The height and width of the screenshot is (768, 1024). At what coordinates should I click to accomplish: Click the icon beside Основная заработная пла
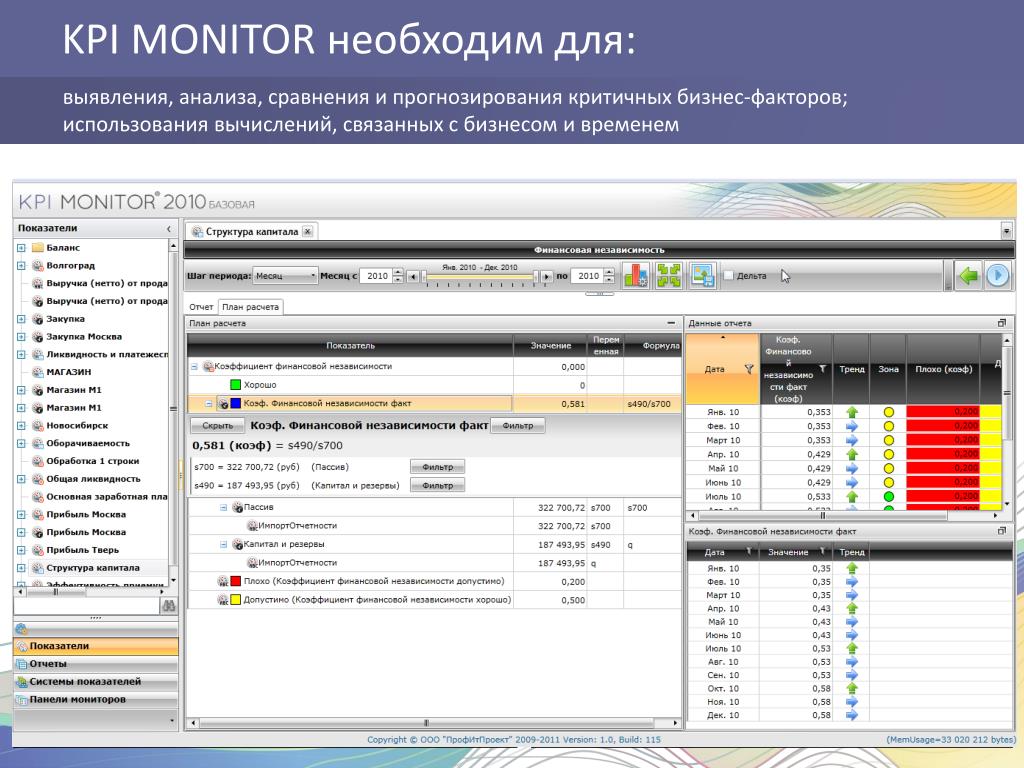click(x=38, y=496)
